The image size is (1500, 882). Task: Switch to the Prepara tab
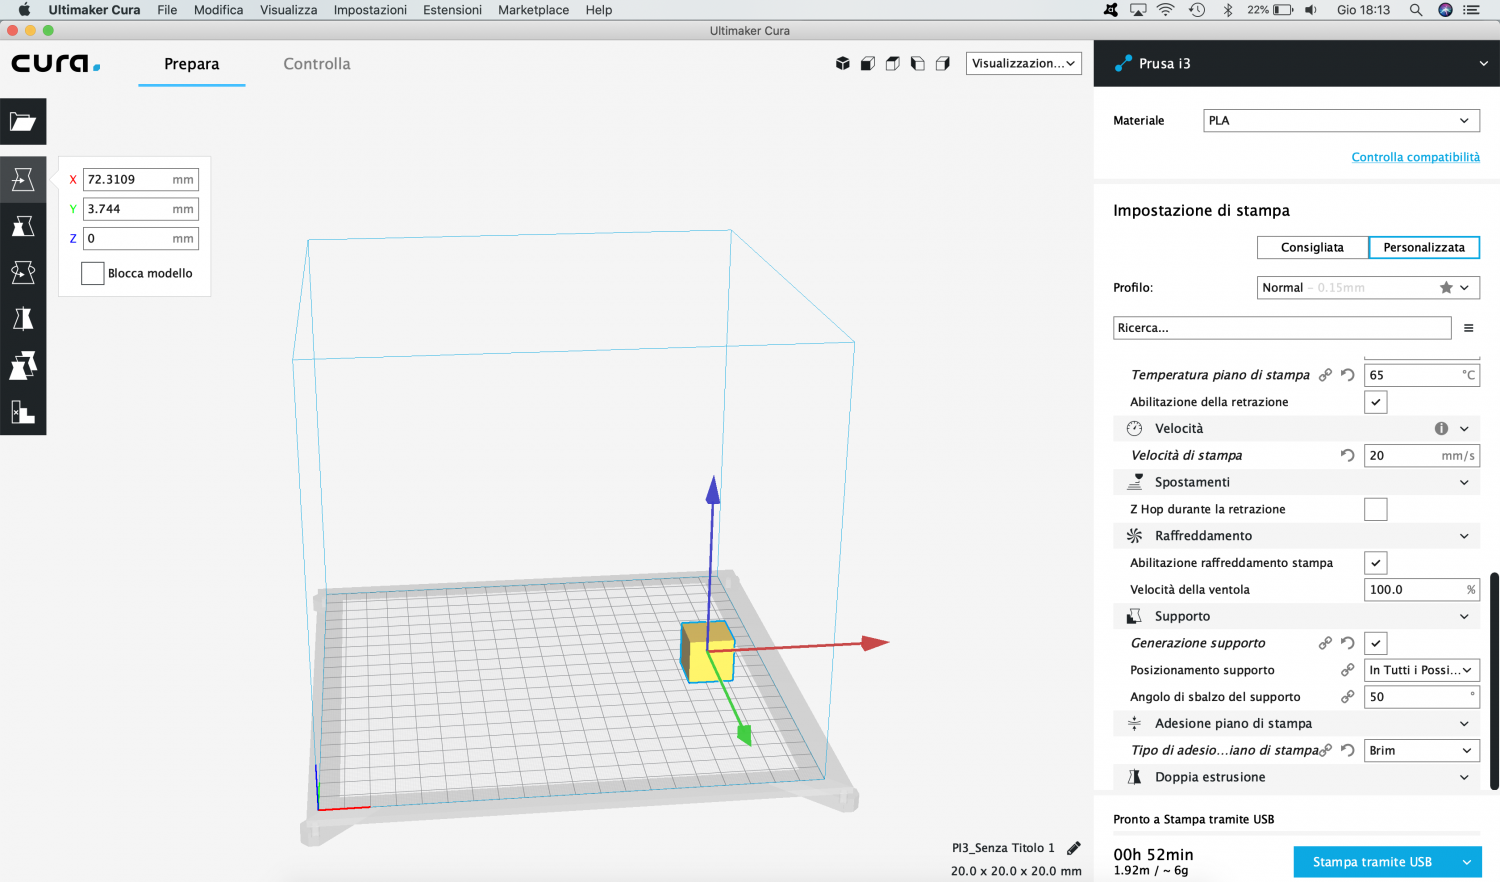coord(192,64)
